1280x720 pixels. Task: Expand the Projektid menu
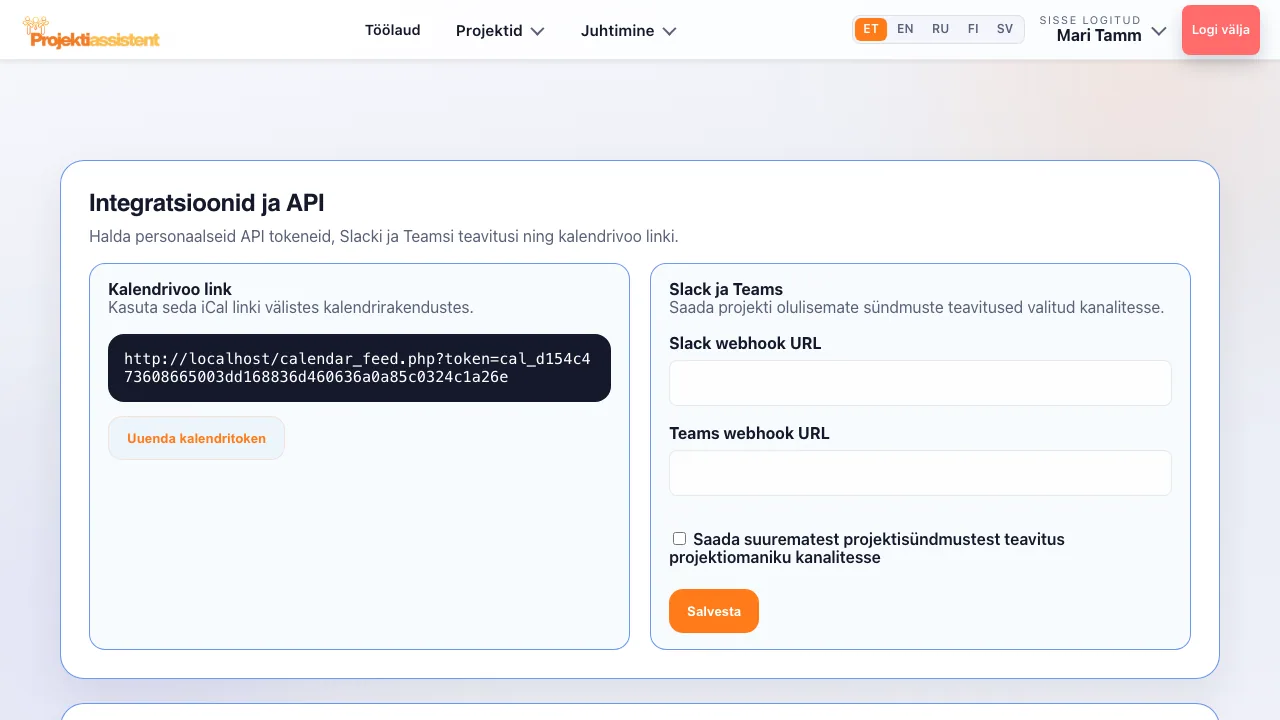point(500,31)
